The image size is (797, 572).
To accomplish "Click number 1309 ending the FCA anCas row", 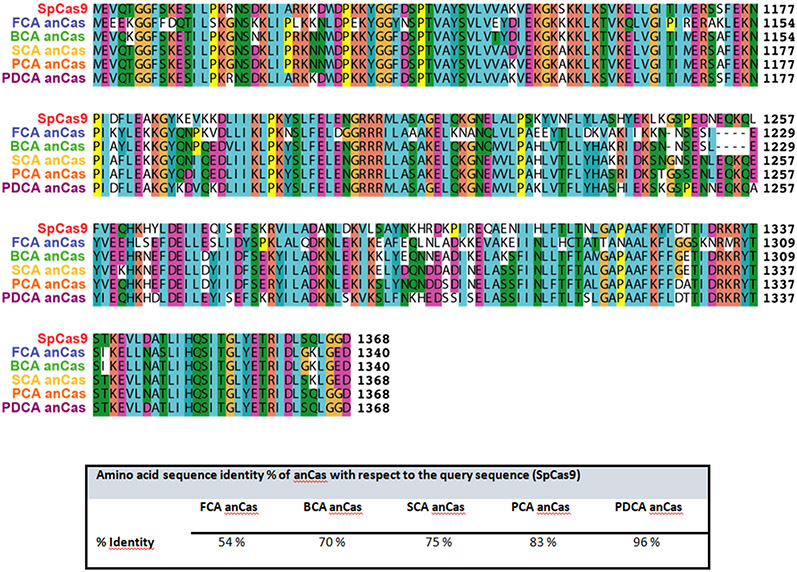I will [x=778, y=243].
